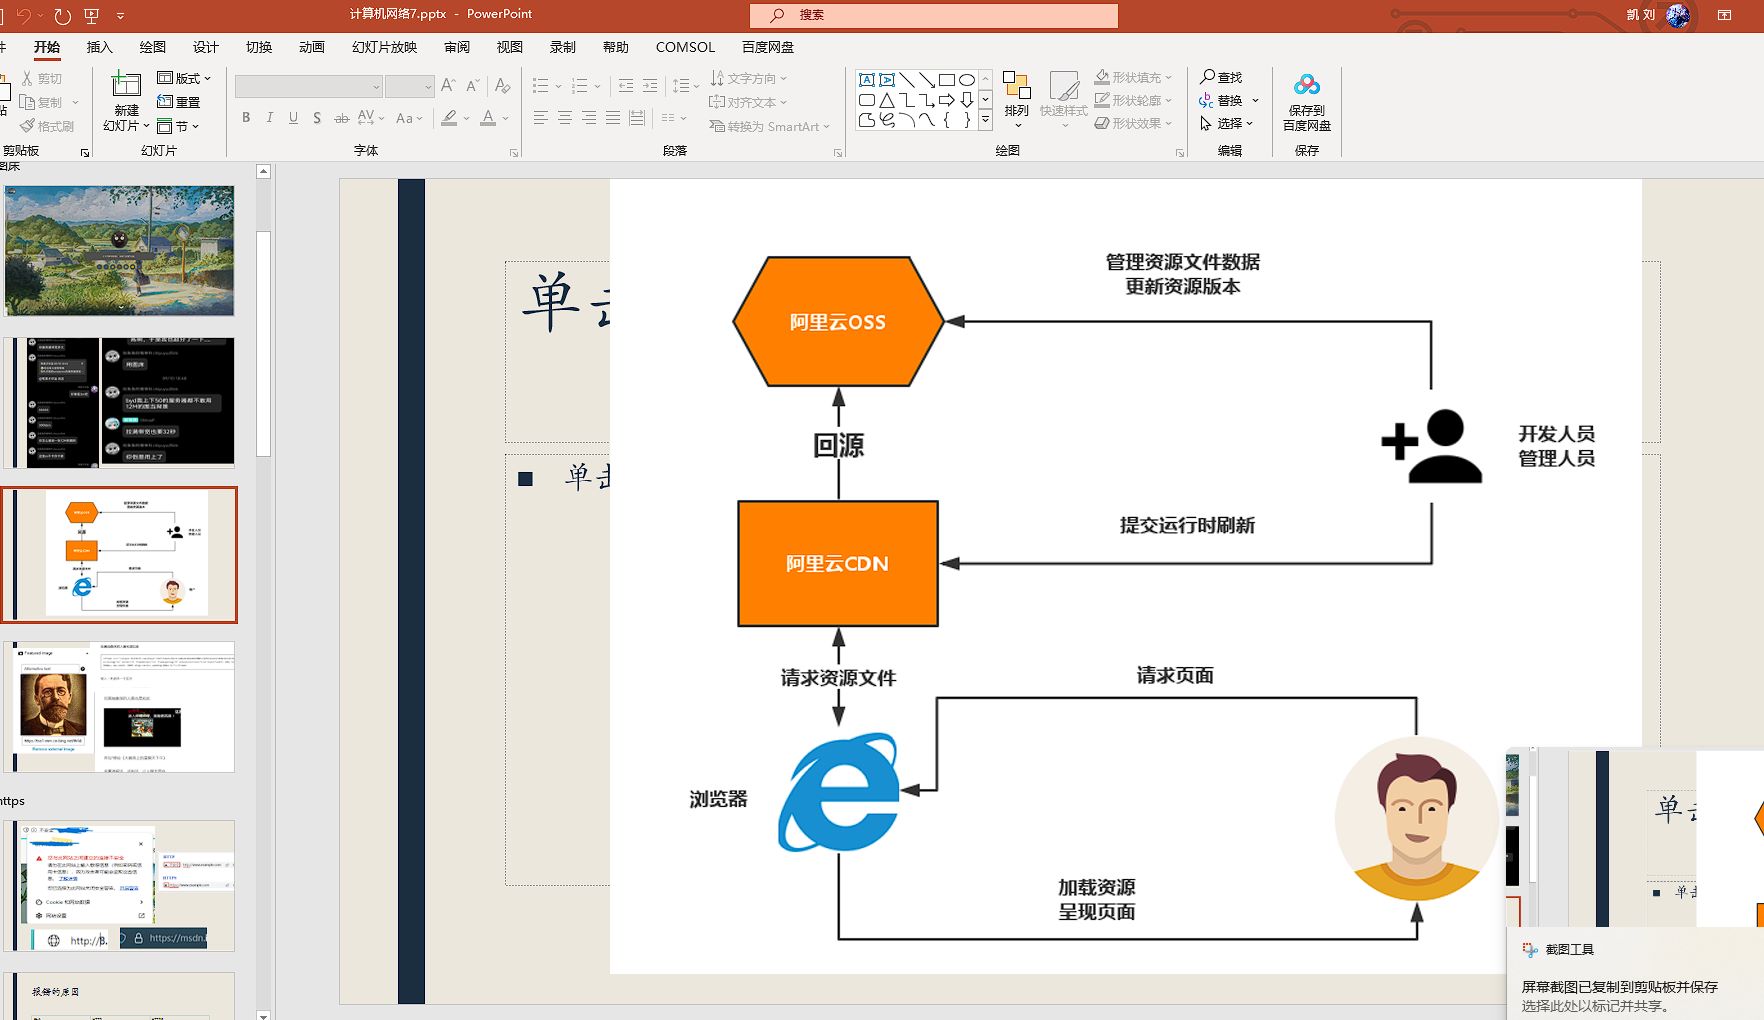Open the 版式 layout dropdown

[184, 78]
